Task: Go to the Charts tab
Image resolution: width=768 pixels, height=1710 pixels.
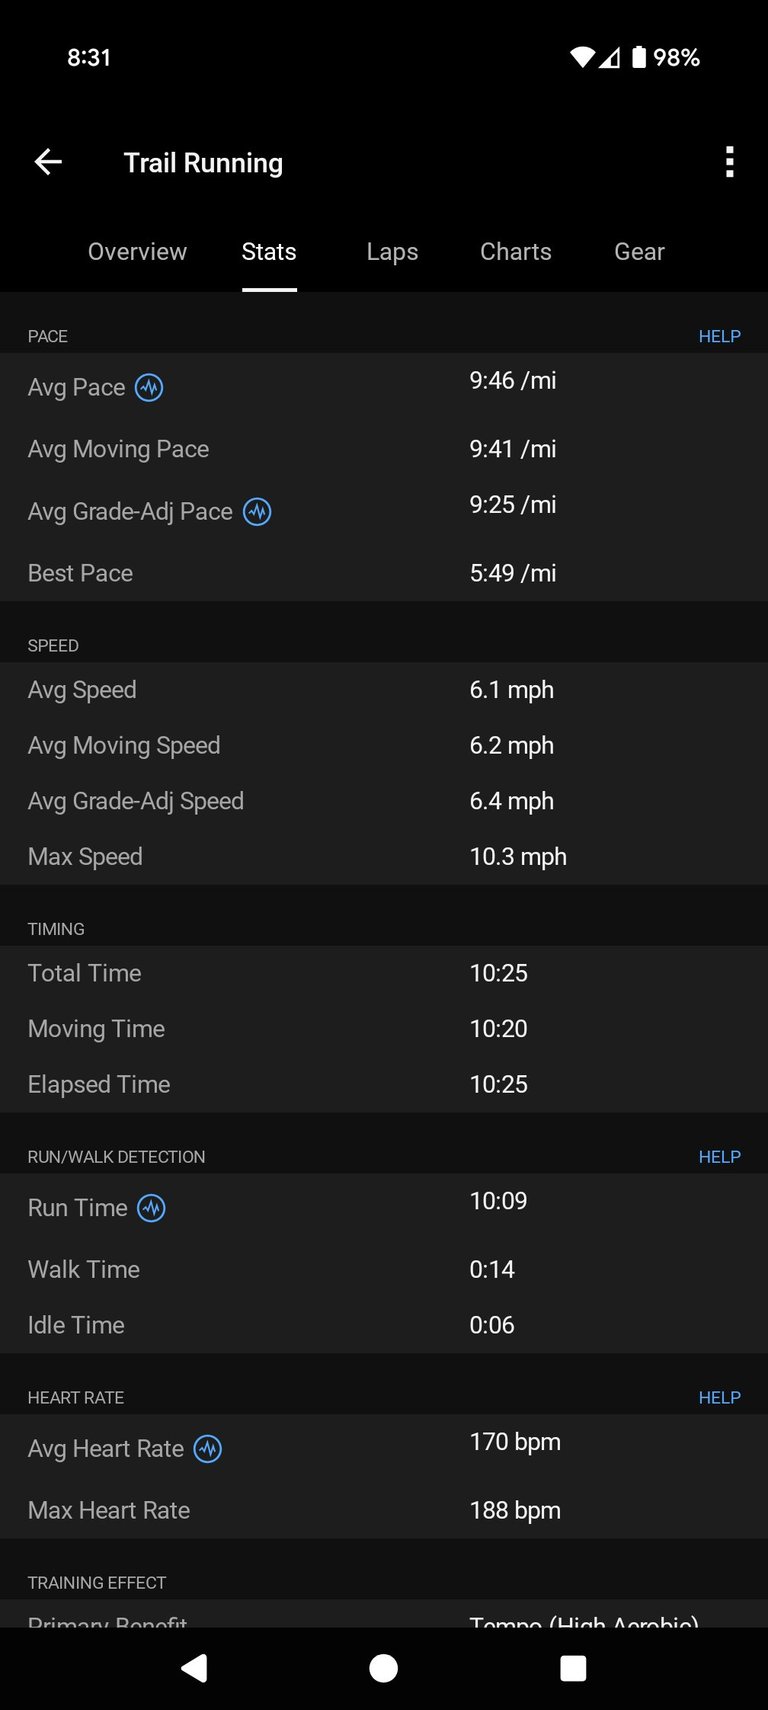Action: (x=516, y=252)
